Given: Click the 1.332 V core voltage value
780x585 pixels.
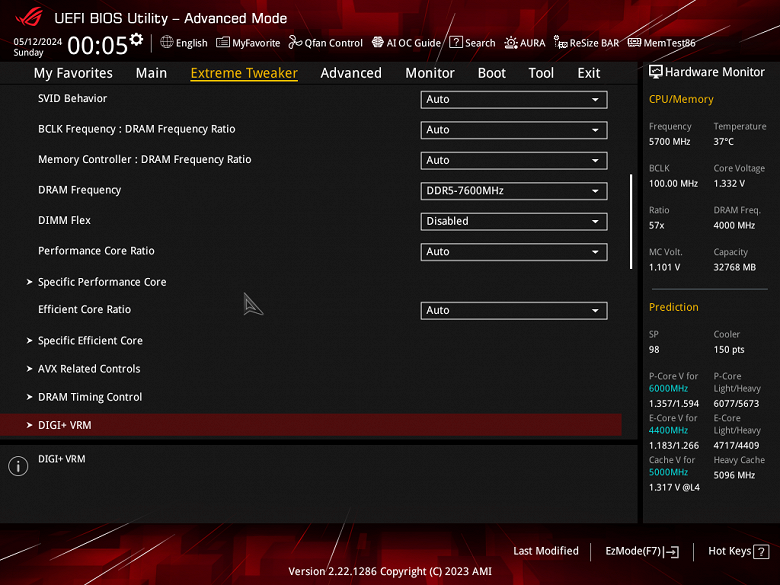Looking at the screenshot, I should click(x=729, y=184).
